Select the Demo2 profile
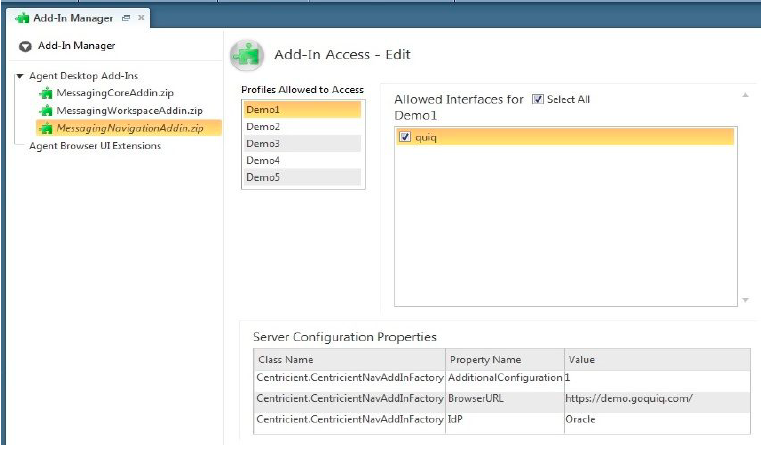Screen dimensions: 761x449 click(x=302, y=127)
